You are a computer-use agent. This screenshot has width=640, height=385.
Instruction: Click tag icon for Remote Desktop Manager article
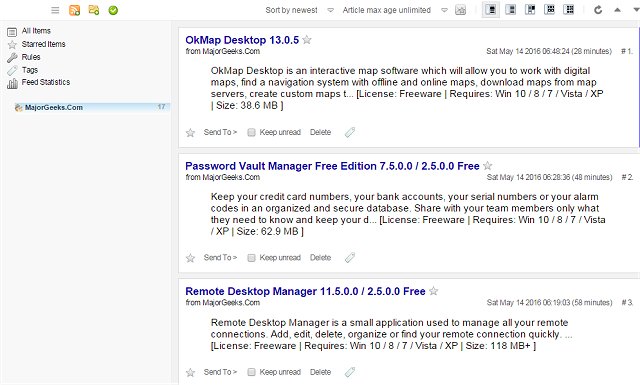click(x=350, y=372)
